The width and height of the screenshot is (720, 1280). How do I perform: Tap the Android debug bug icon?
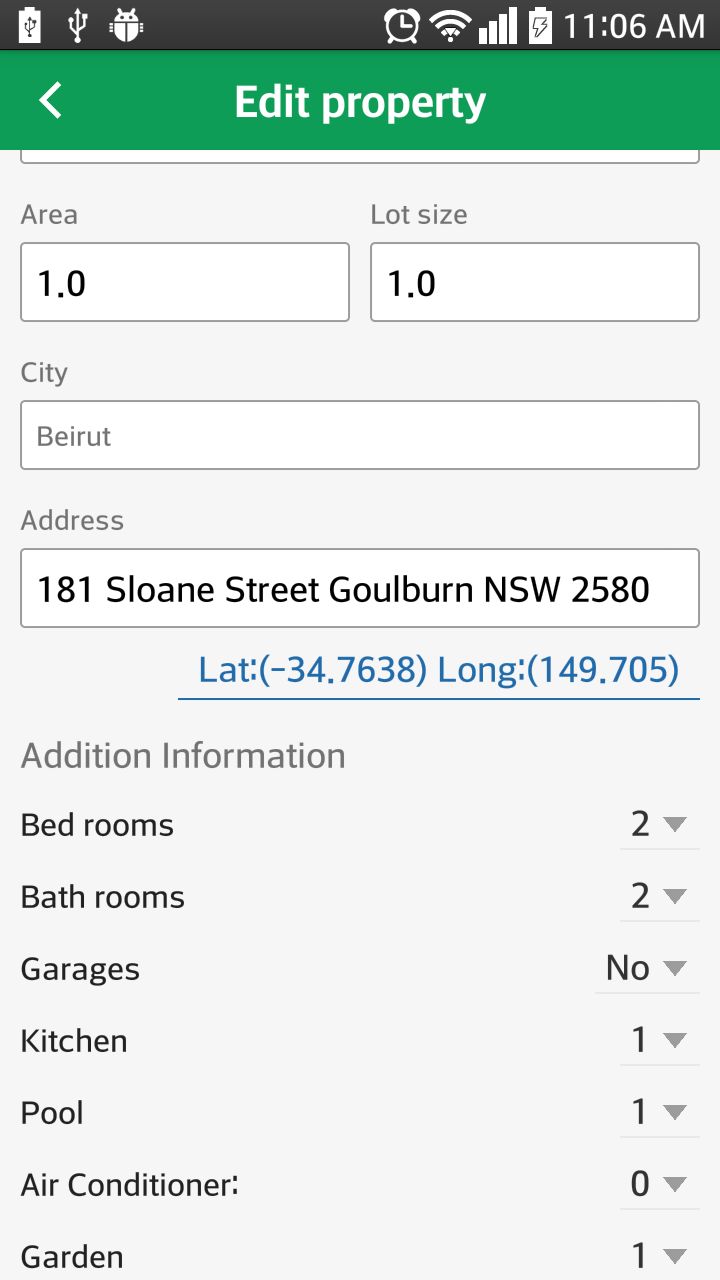(x=126, y=25)
